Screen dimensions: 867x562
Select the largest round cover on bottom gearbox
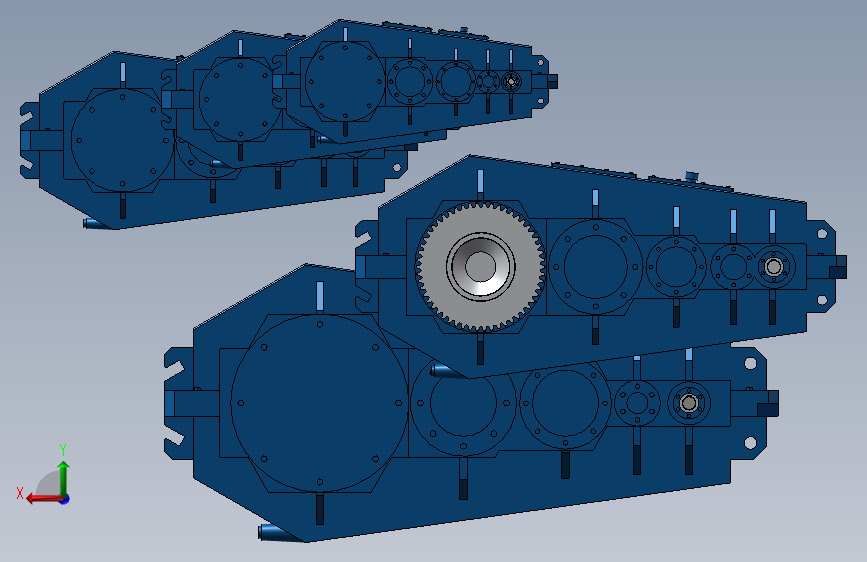click(320, 403)
